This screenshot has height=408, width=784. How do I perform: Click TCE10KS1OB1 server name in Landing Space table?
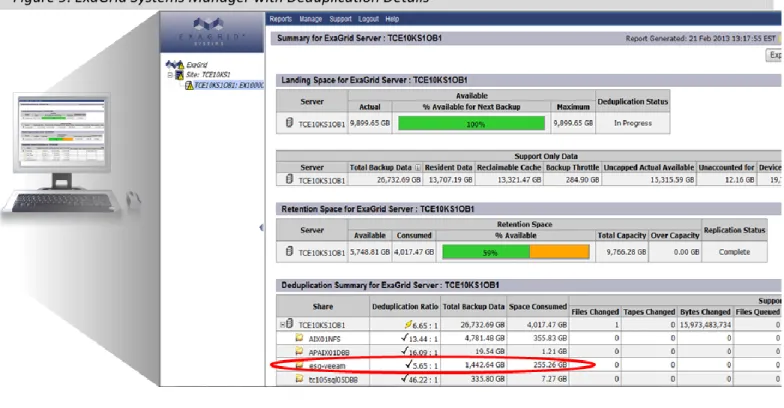(x=322, y=124)
